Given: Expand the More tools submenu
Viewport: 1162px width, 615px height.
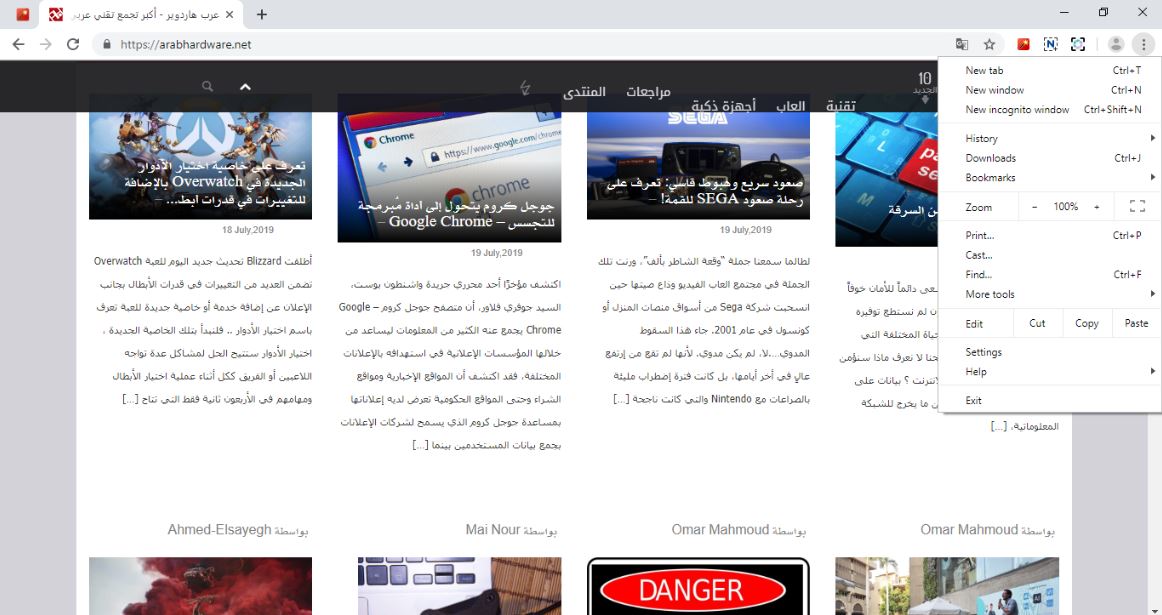Looking at the screenshot, I should pos(1049,294).
